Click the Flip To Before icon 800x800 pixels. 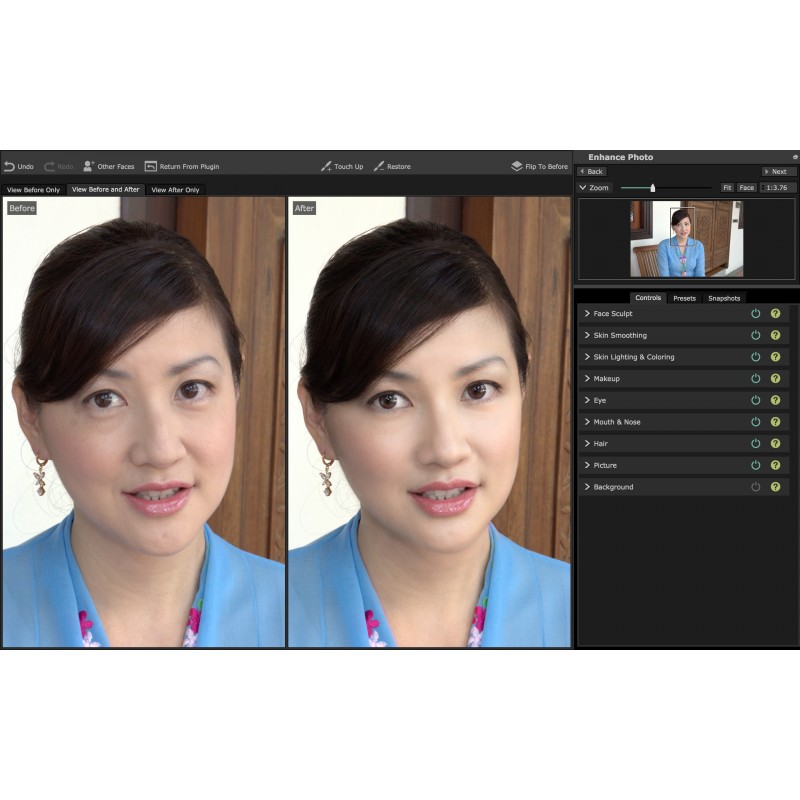[515, 166]
